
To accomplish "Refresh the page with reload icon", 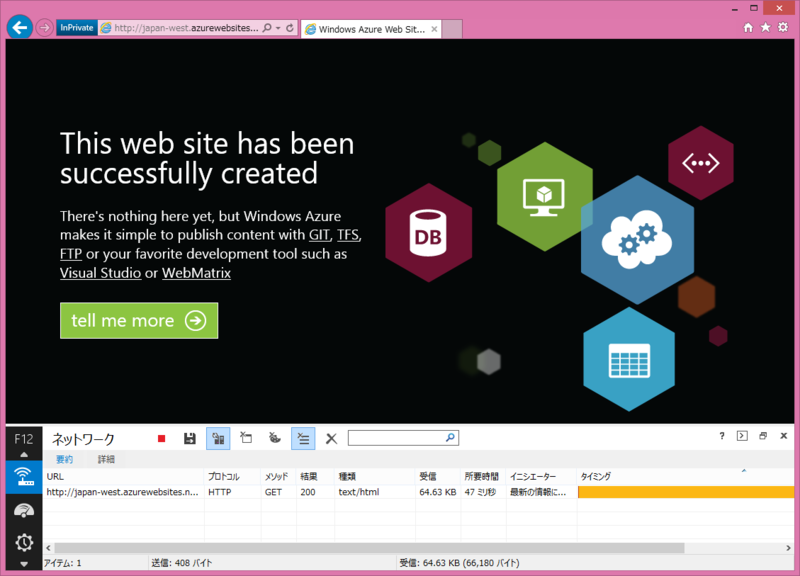I will click(x=290, y=28).
